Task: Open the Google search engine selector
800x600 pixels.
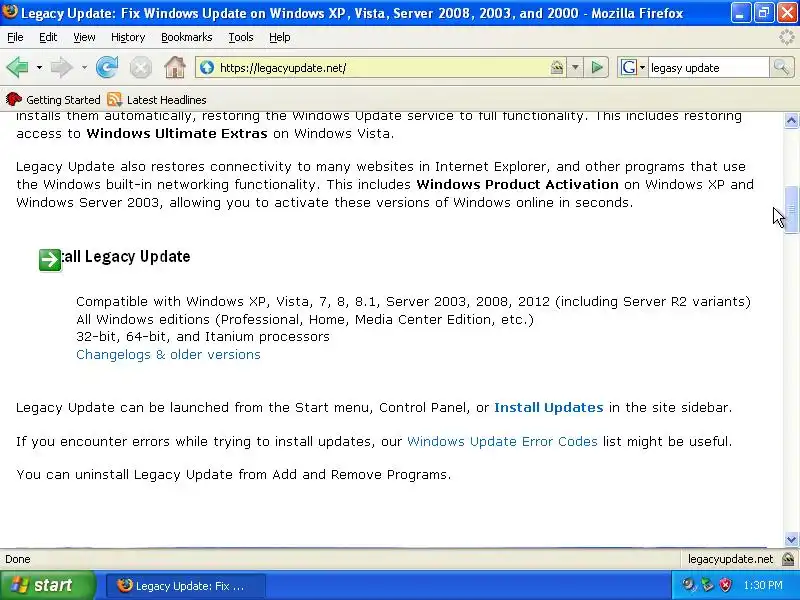Action: pyautogui.click(x=633, y=67)
